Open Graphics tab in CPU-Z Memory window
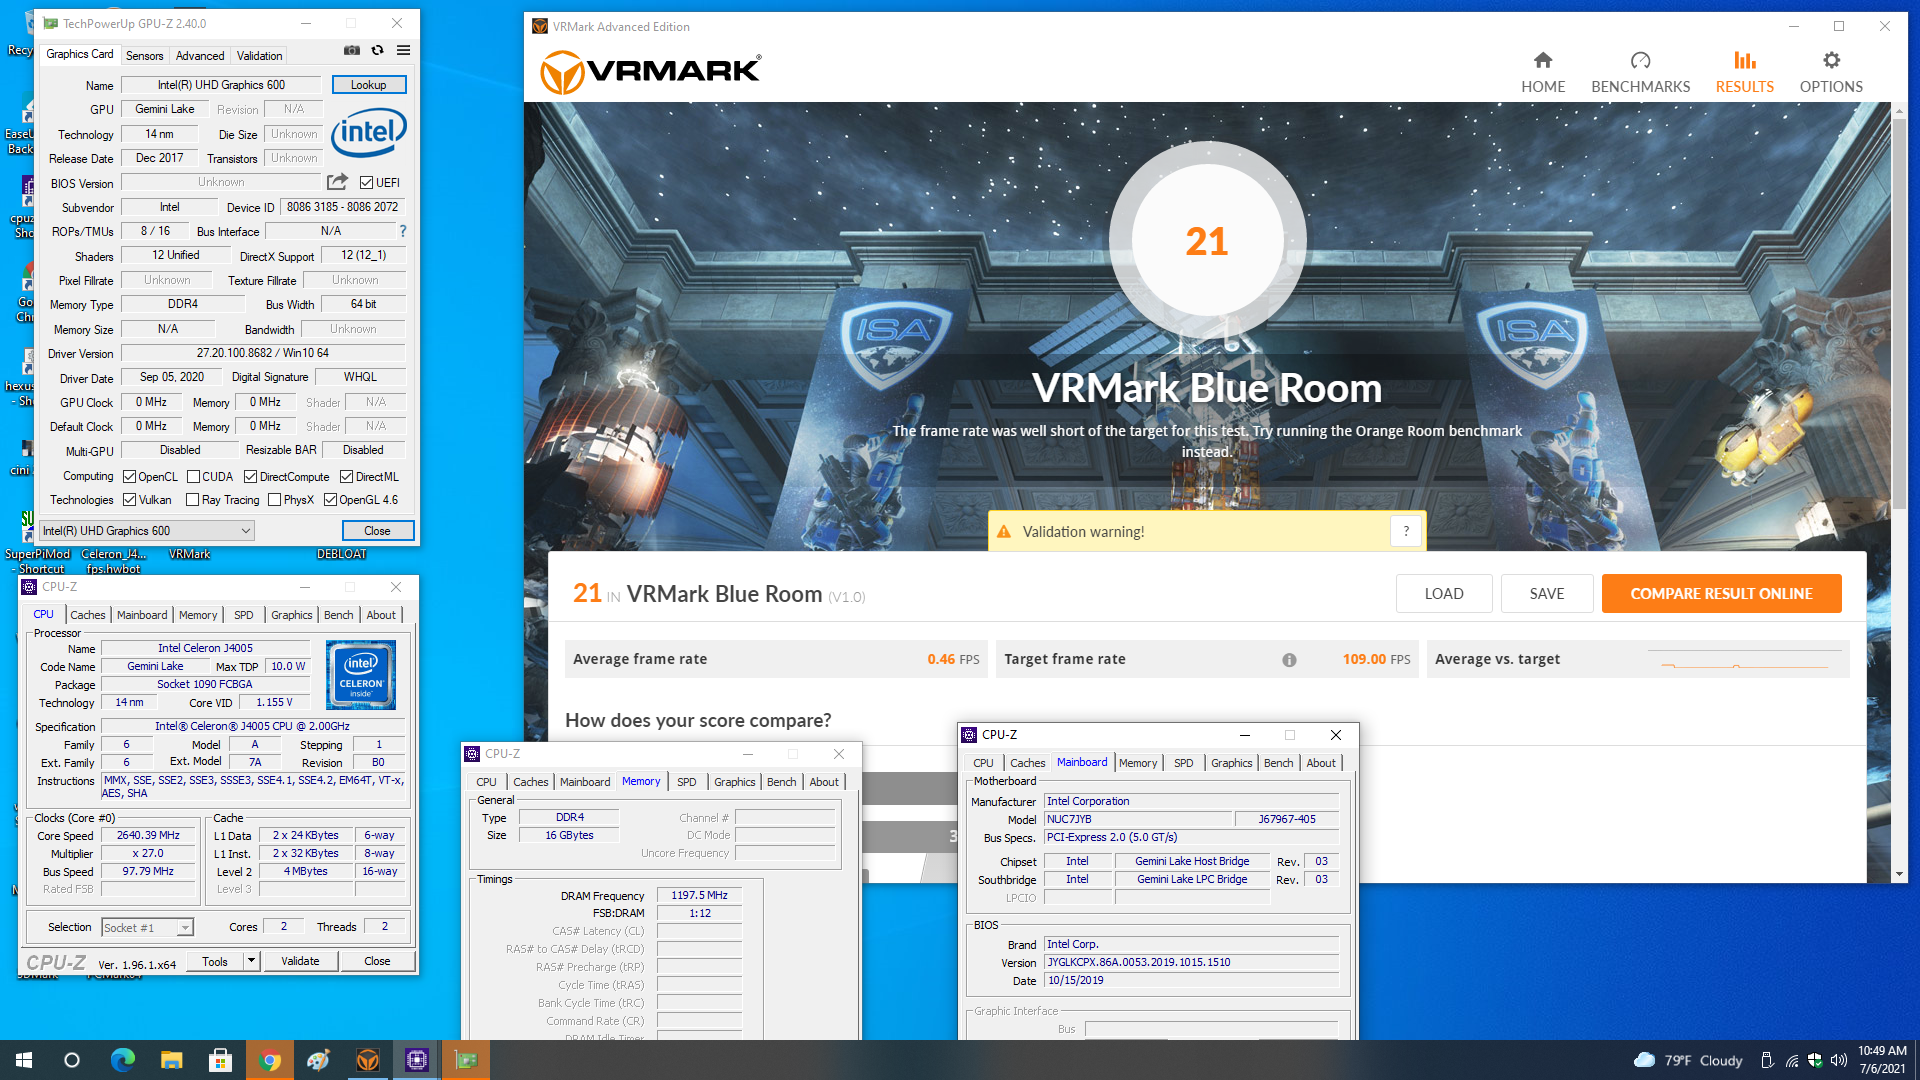 (735, 782)
